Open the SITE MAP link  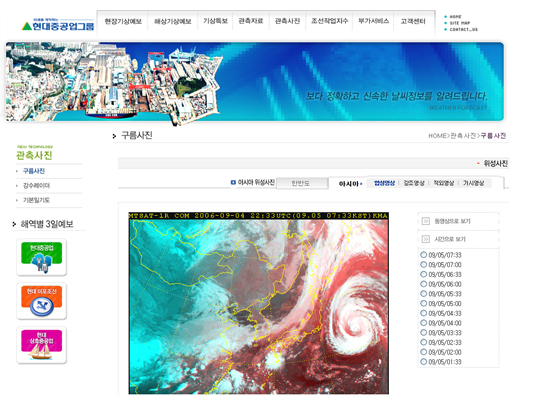[460, 23]
